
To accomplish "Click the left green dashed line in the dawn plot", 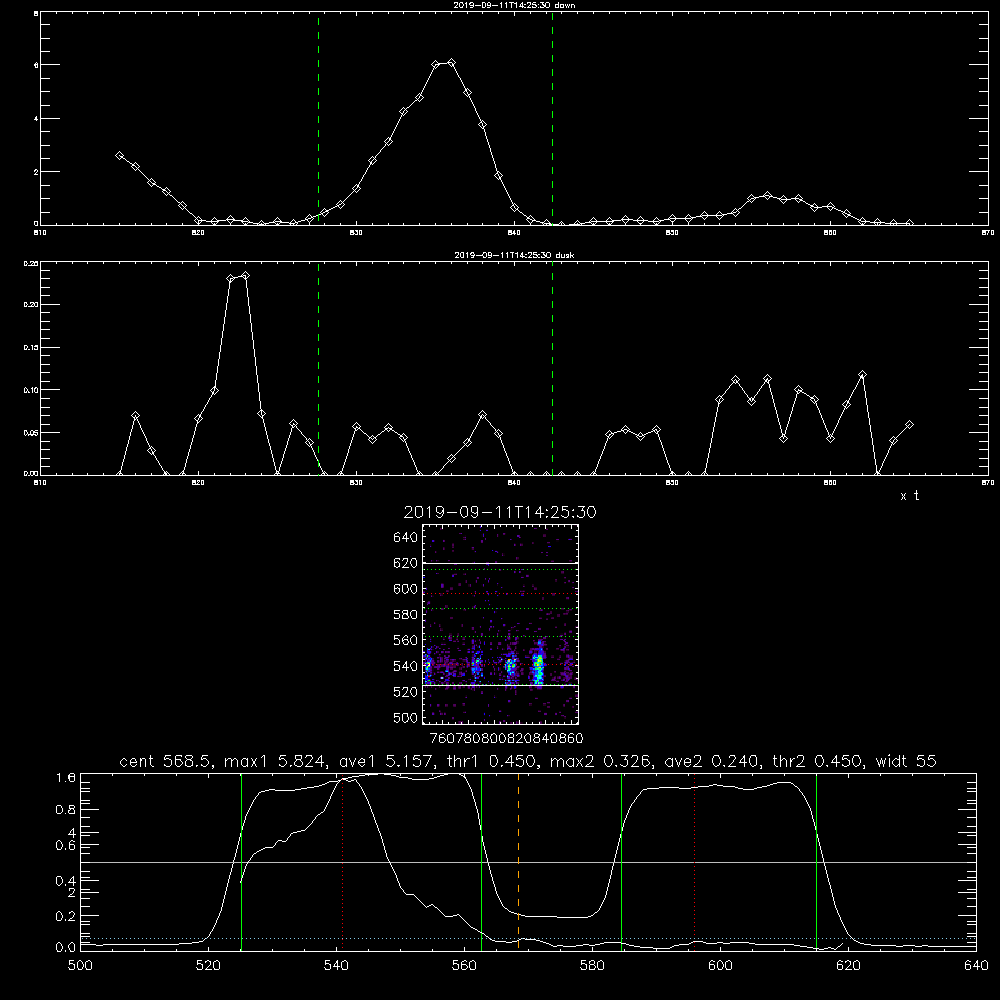I will click(x=318, y=119).
